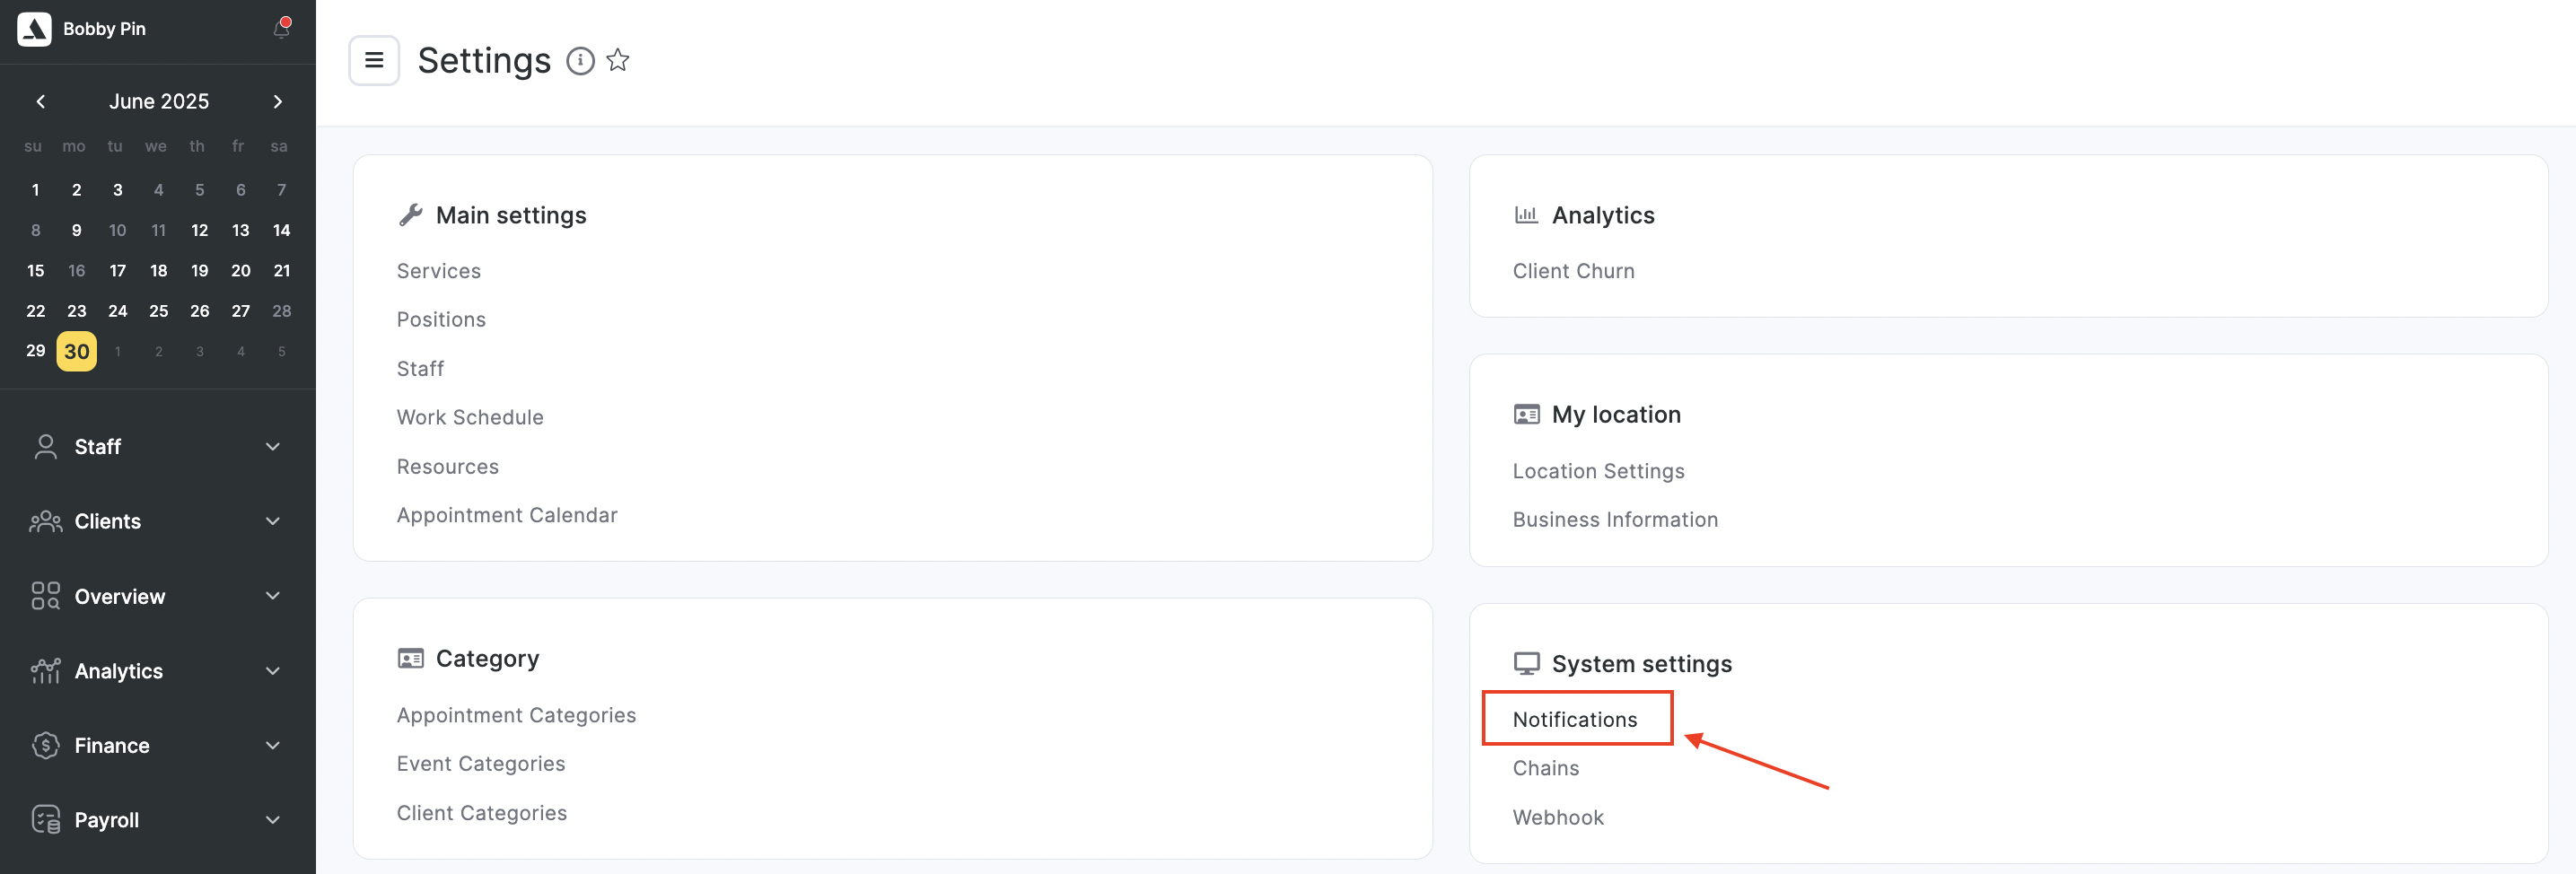
Task: Open Services under Main settings
Action: (439, 271)
